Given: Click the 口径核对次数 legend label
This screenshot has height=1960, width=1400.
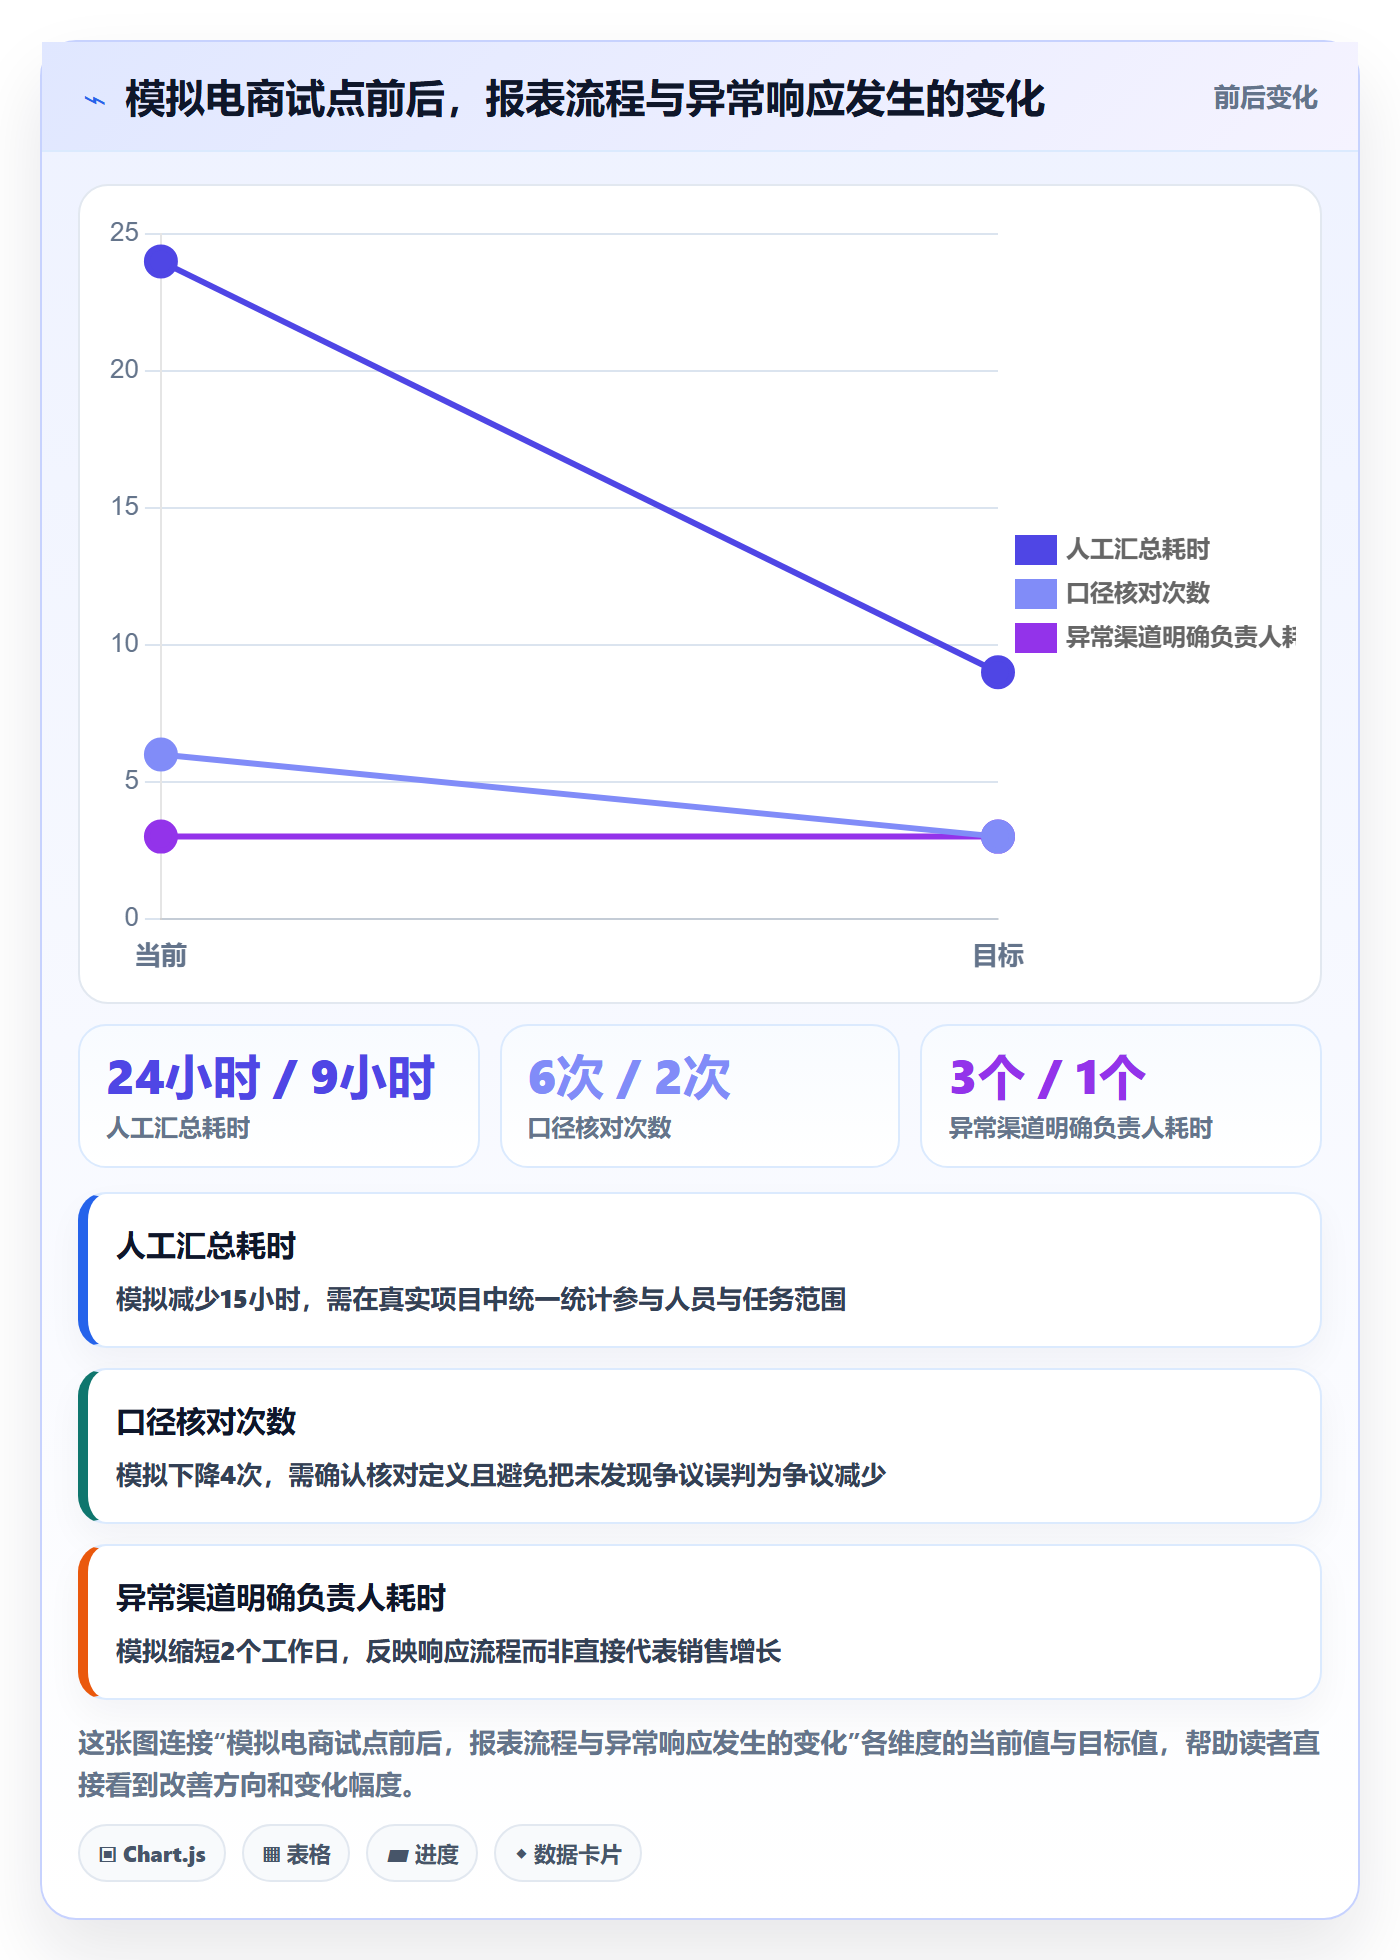Looking at the screenshot, I should click(1138, 593).
